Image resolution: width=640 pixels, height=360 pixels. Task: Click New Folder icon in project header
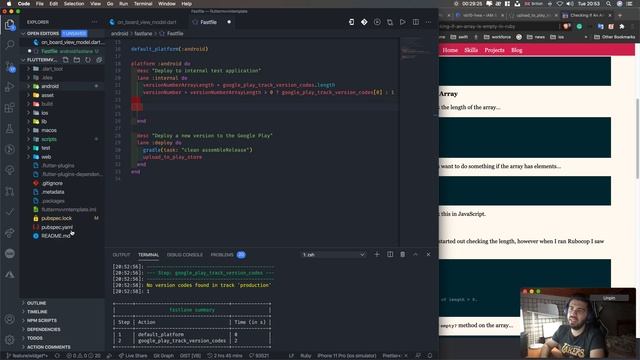tap(77, 60)
